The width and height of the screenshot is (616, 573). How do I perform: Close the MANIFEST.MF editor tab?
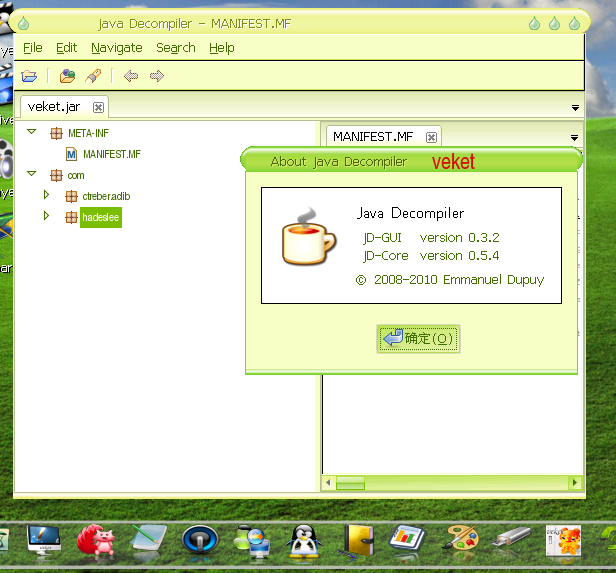pyautogui.click(x=431, y=137)
